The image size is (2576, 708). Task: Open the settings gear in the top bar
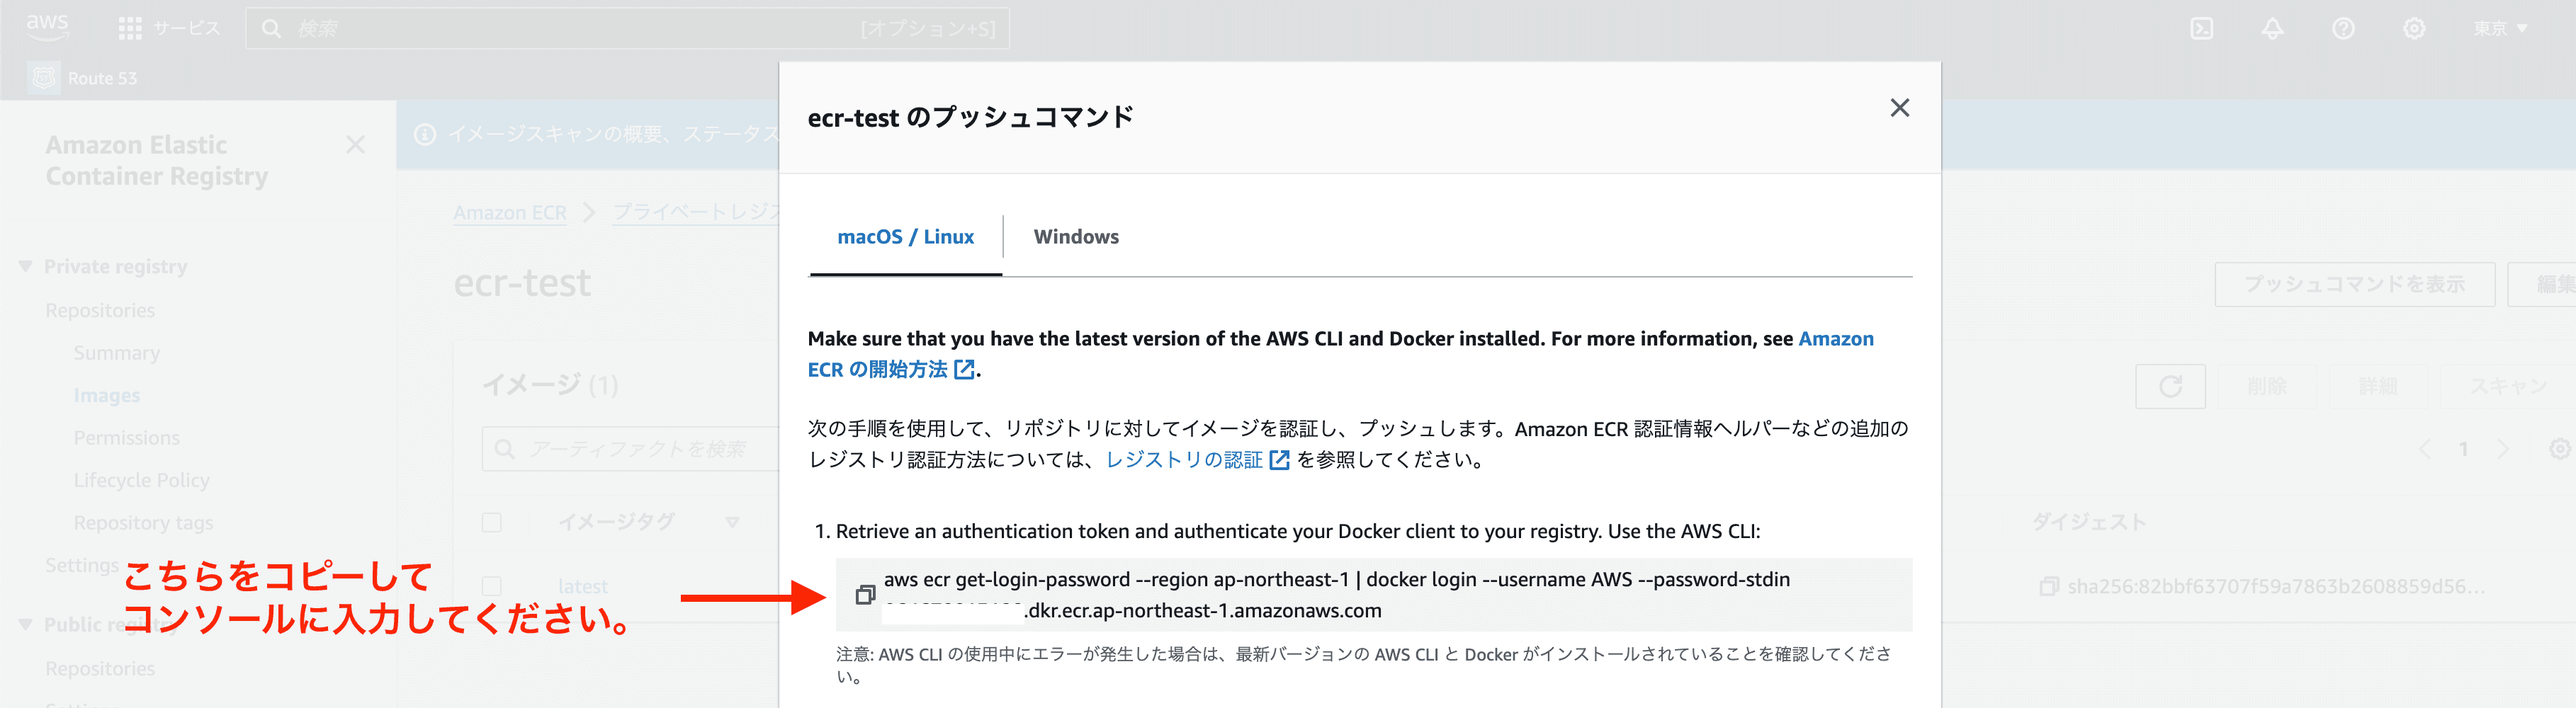click(2414, 28)
